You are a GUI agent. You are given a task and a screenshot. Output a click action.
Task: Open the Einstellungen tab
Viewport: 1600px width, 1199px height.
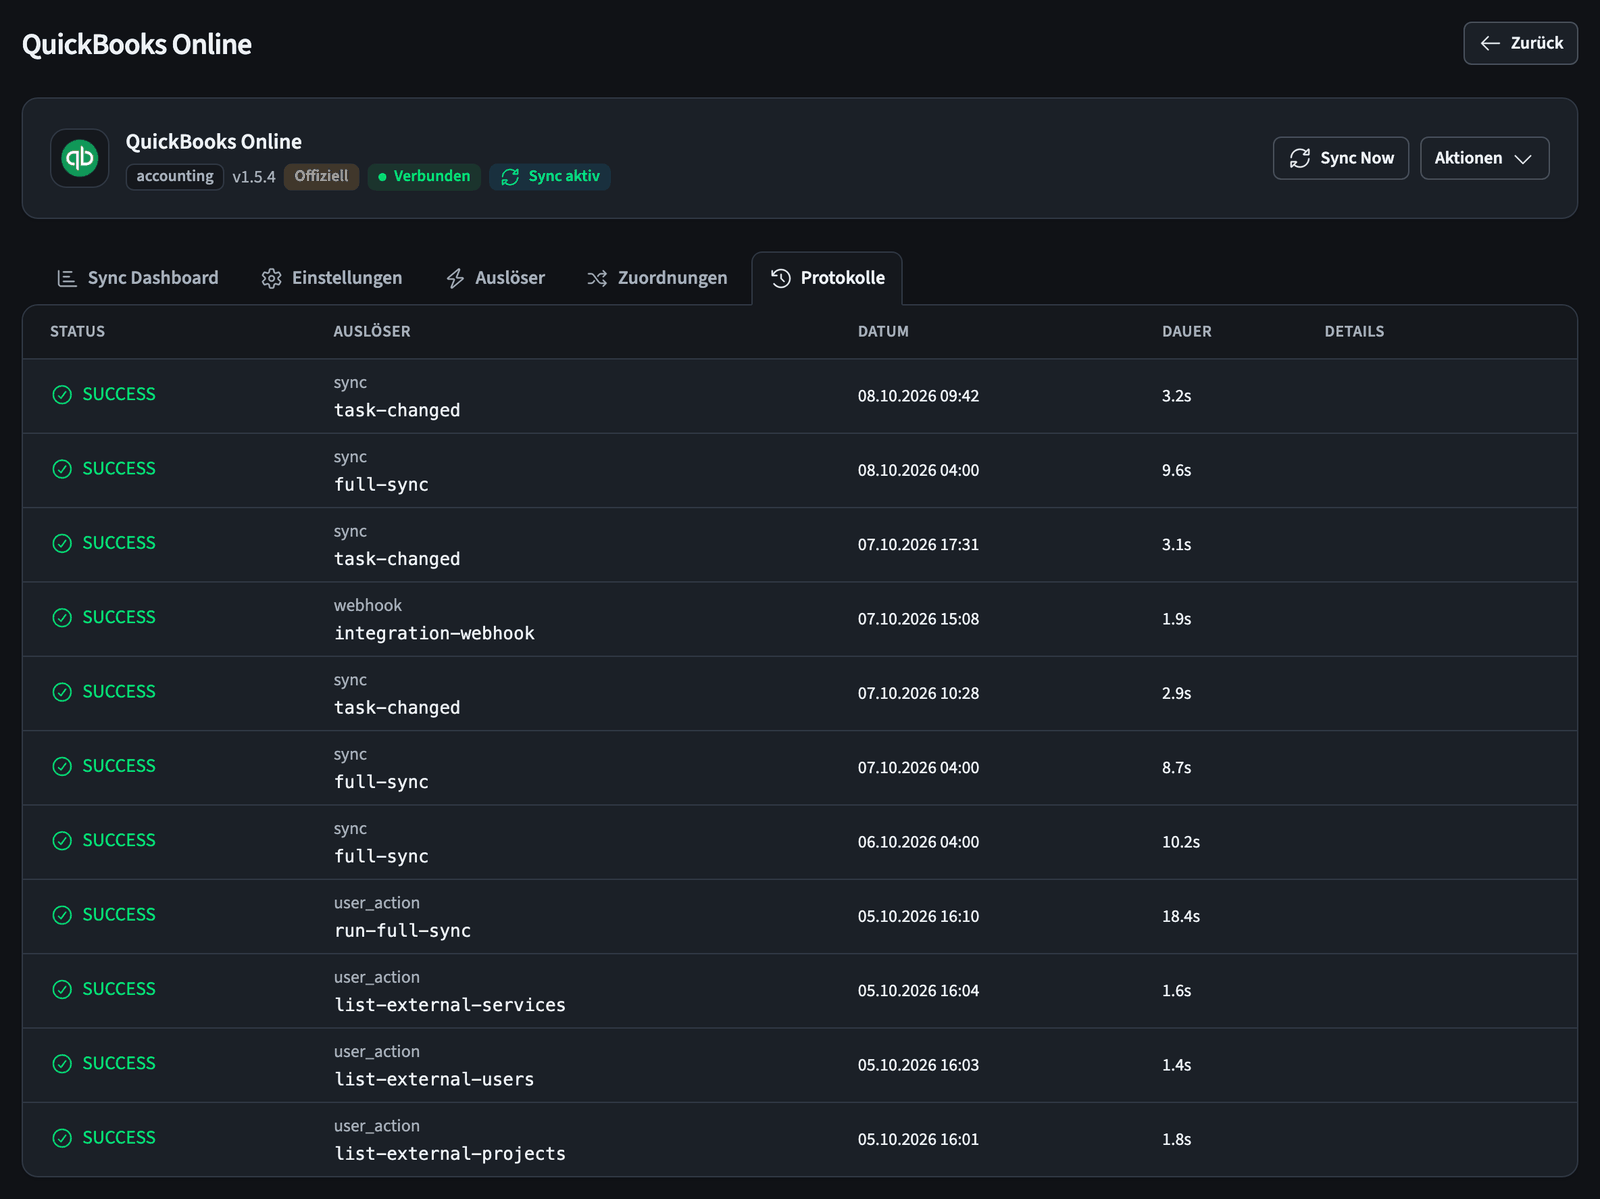332,278
